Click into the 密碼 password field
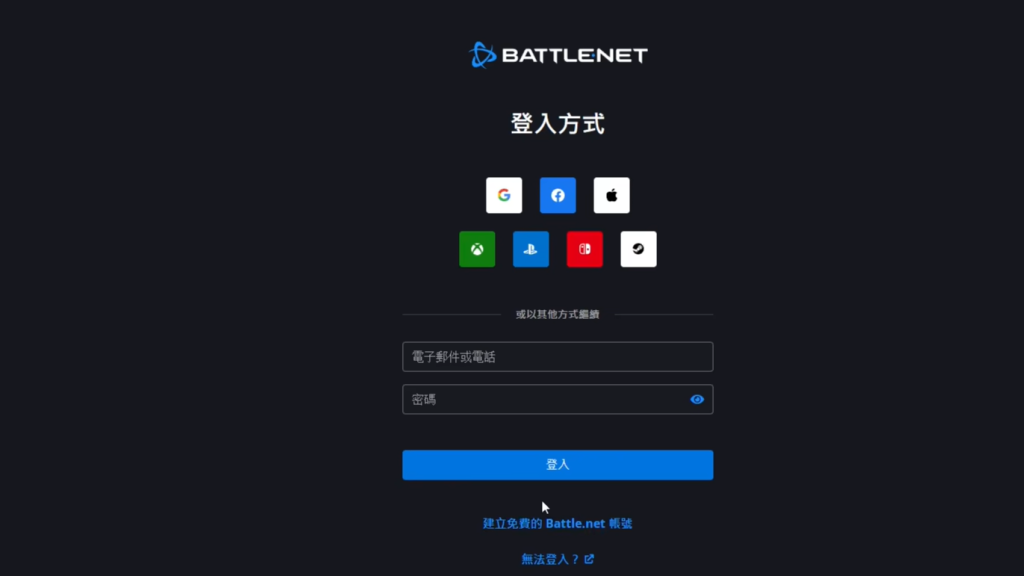The width and height of the screenshot is (1024, 576). point(558,399)
